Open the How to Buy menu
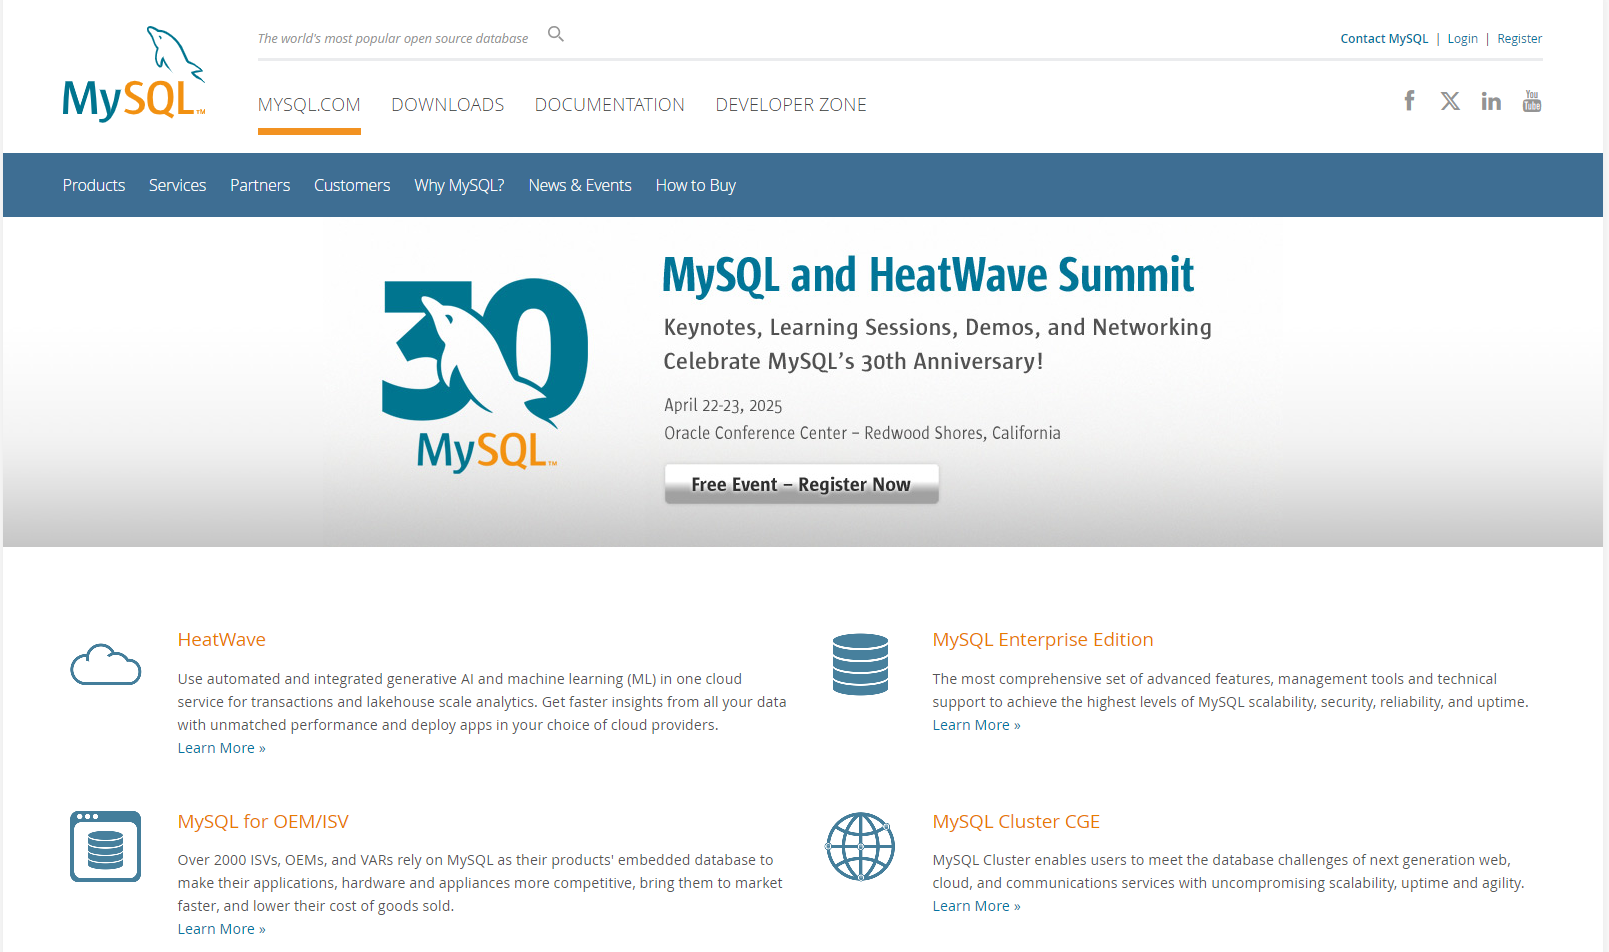The height and width of the screenshot is (952, 1609). pyautogui.click(x=696, y=185)
